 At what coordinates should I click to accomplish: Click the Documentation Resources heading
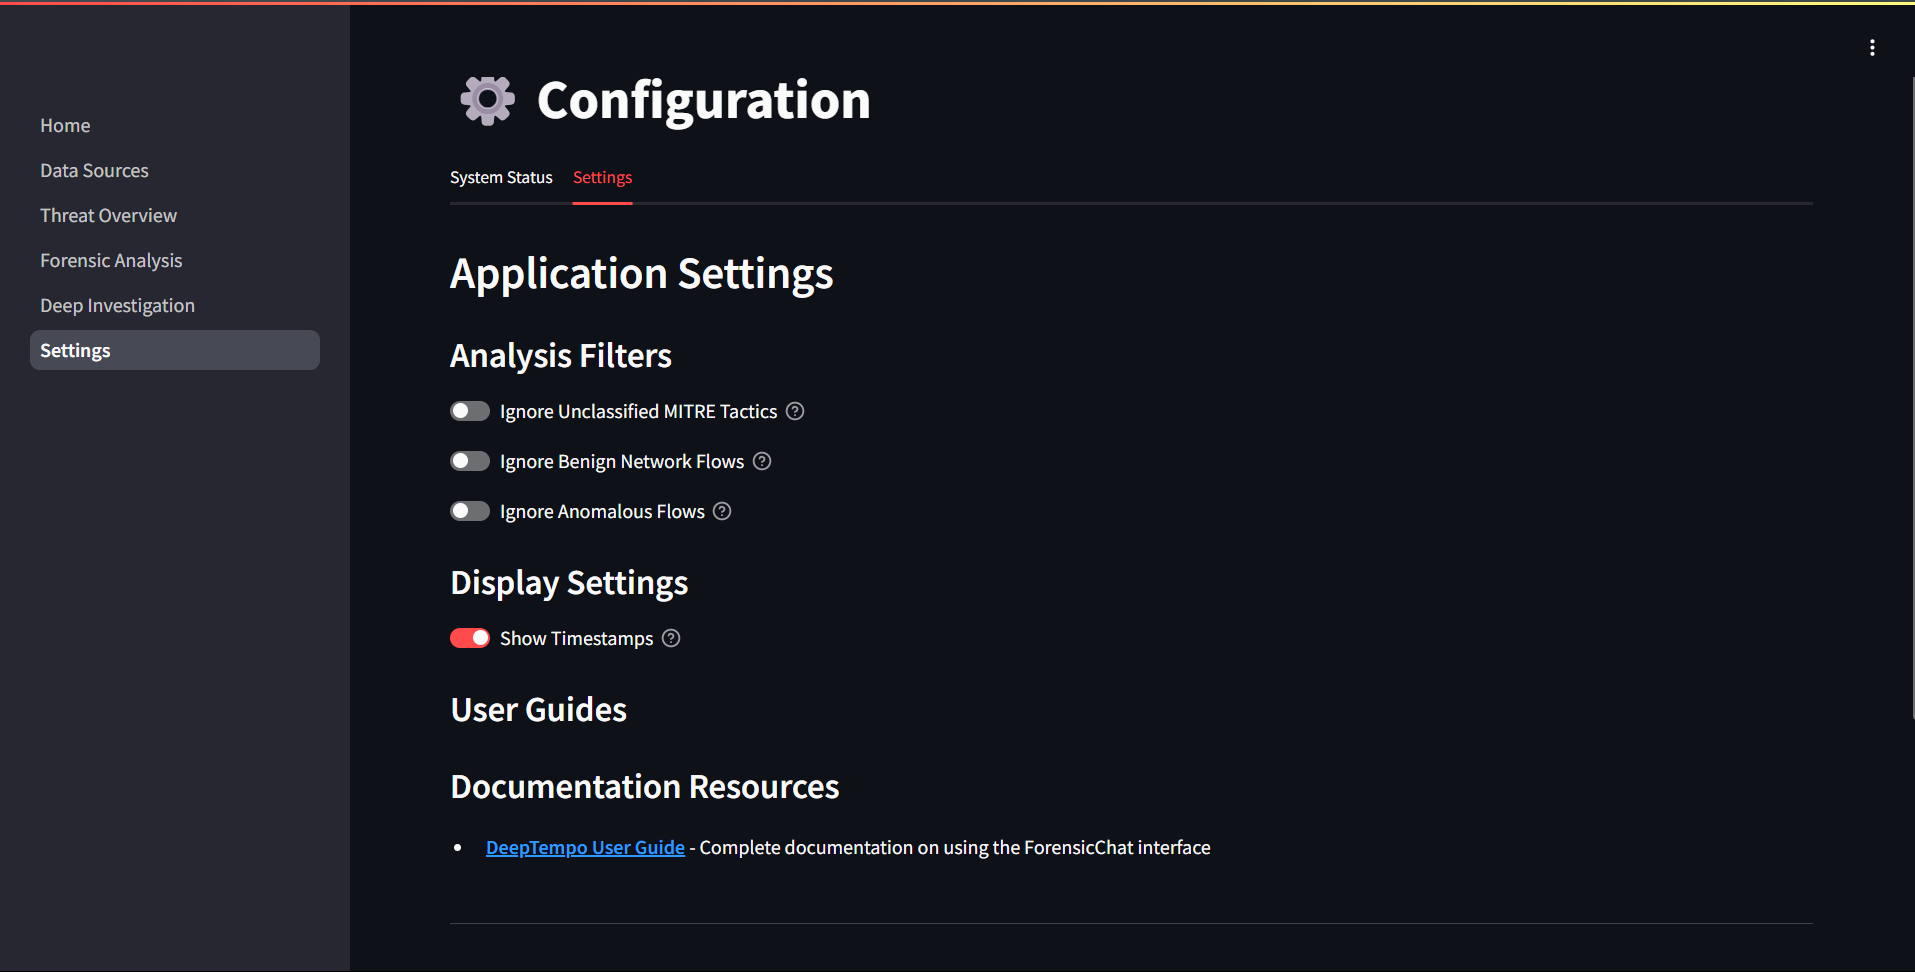click(x=645, y=787)
